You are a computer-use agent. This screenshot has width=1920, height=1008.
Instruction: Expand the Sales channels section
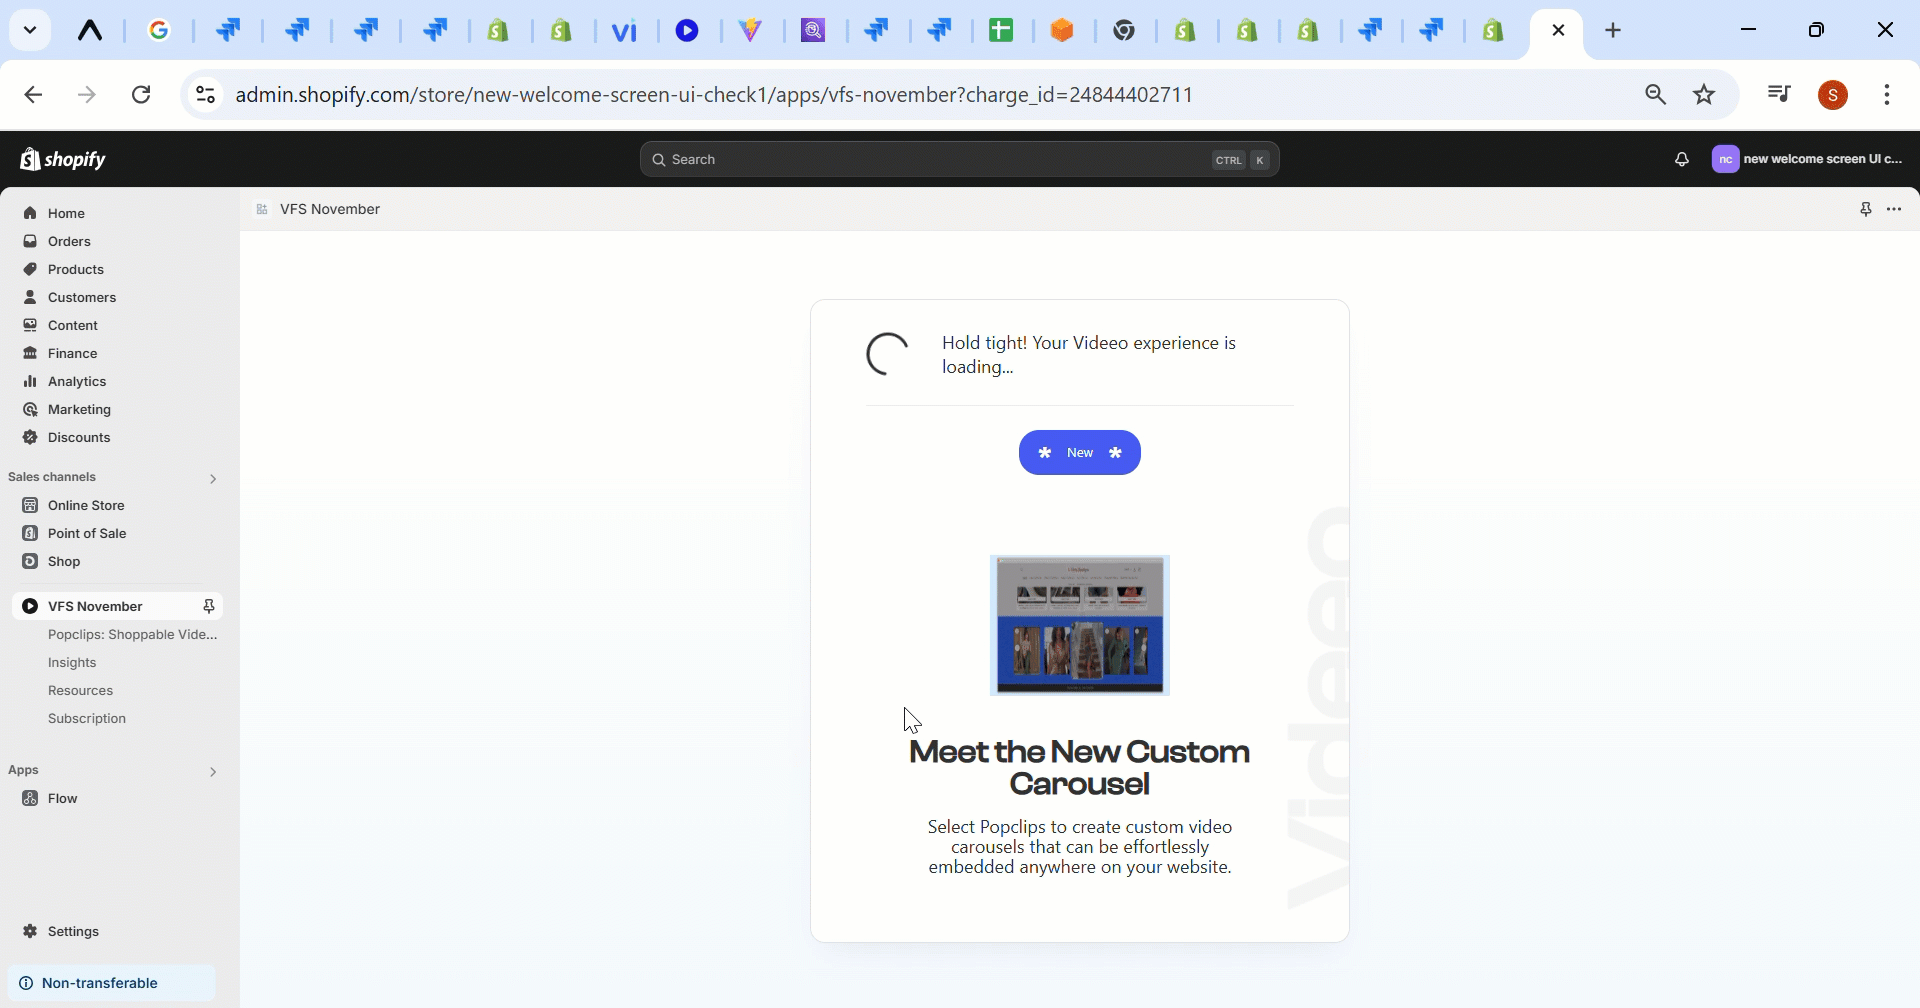tap(212, 479)
